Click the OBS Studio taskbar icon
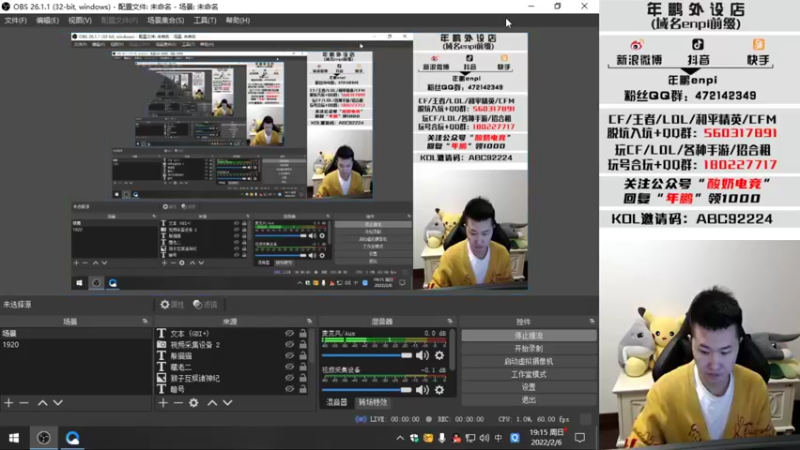 tap(44, 438)
